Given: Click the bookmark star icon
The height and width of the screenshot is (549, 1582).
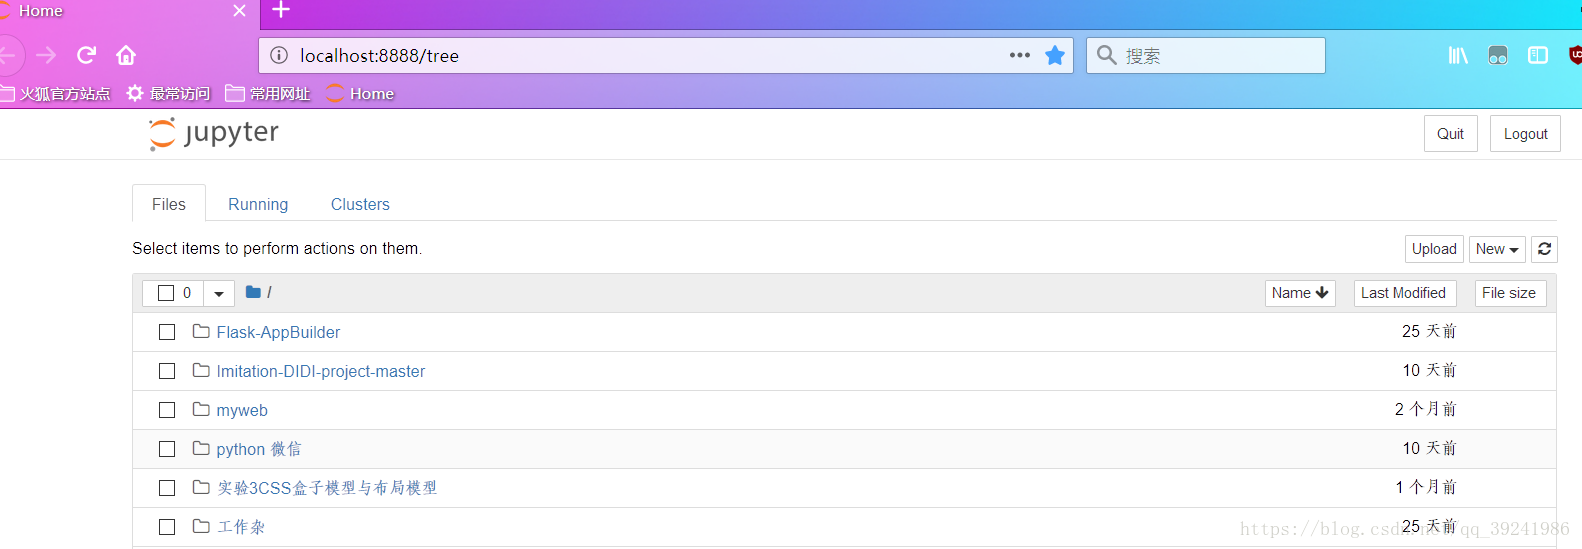Looking at the screenshot, I should [1055, 56].
